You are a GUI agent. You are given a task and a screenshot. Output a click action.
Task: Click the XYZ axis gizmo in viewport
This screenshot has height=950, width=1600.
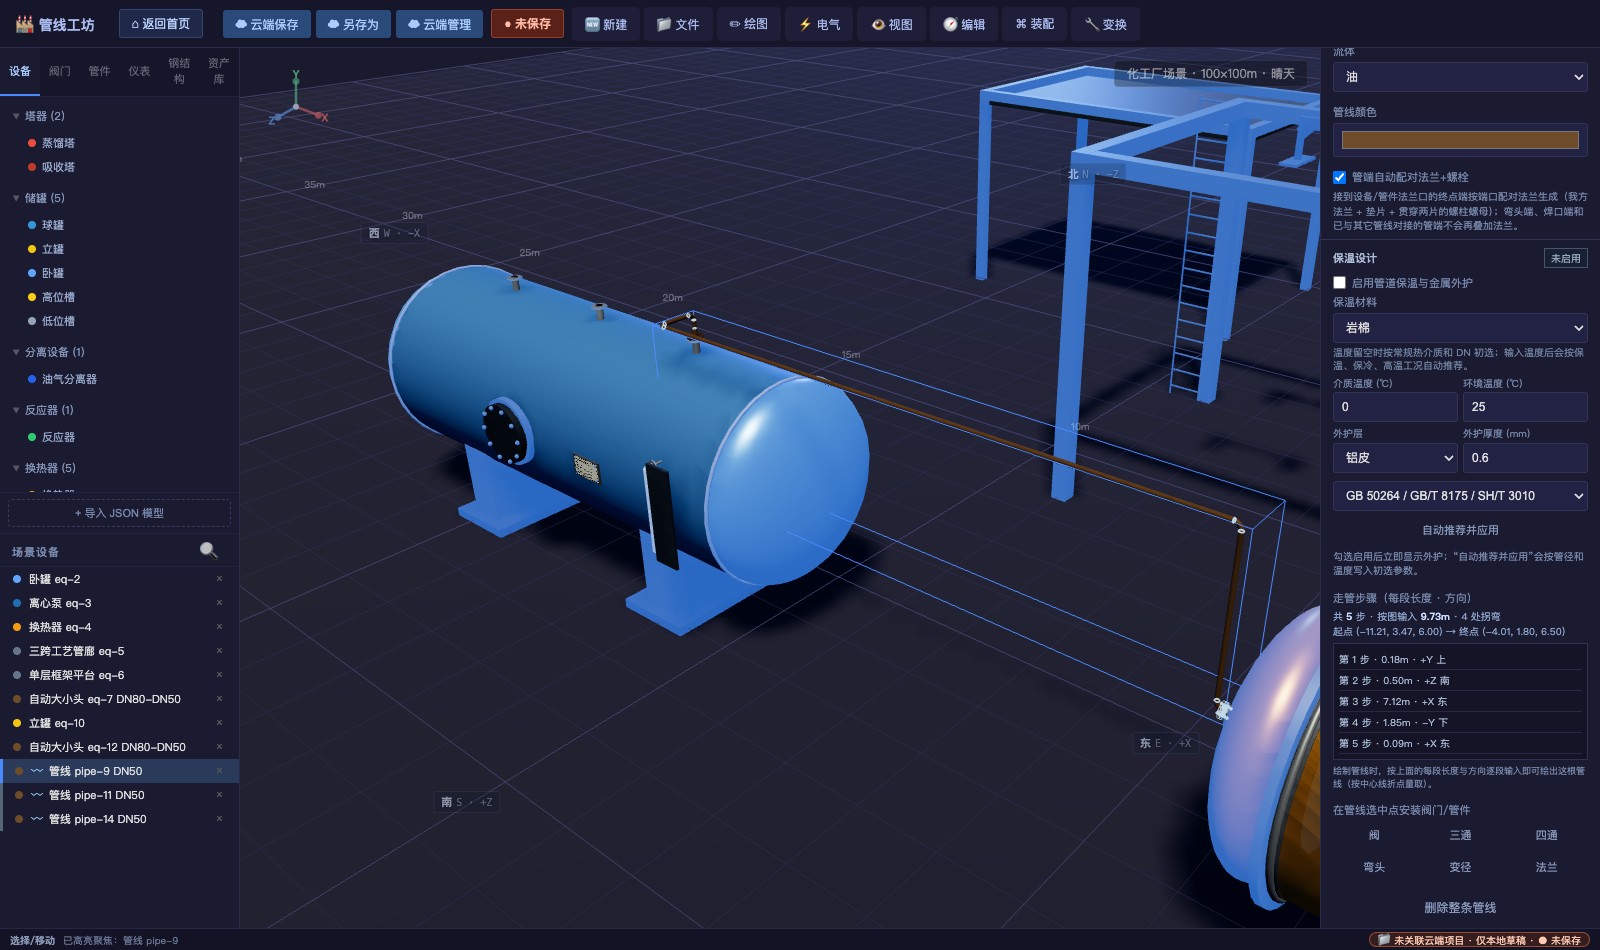(x=297, y=99)
